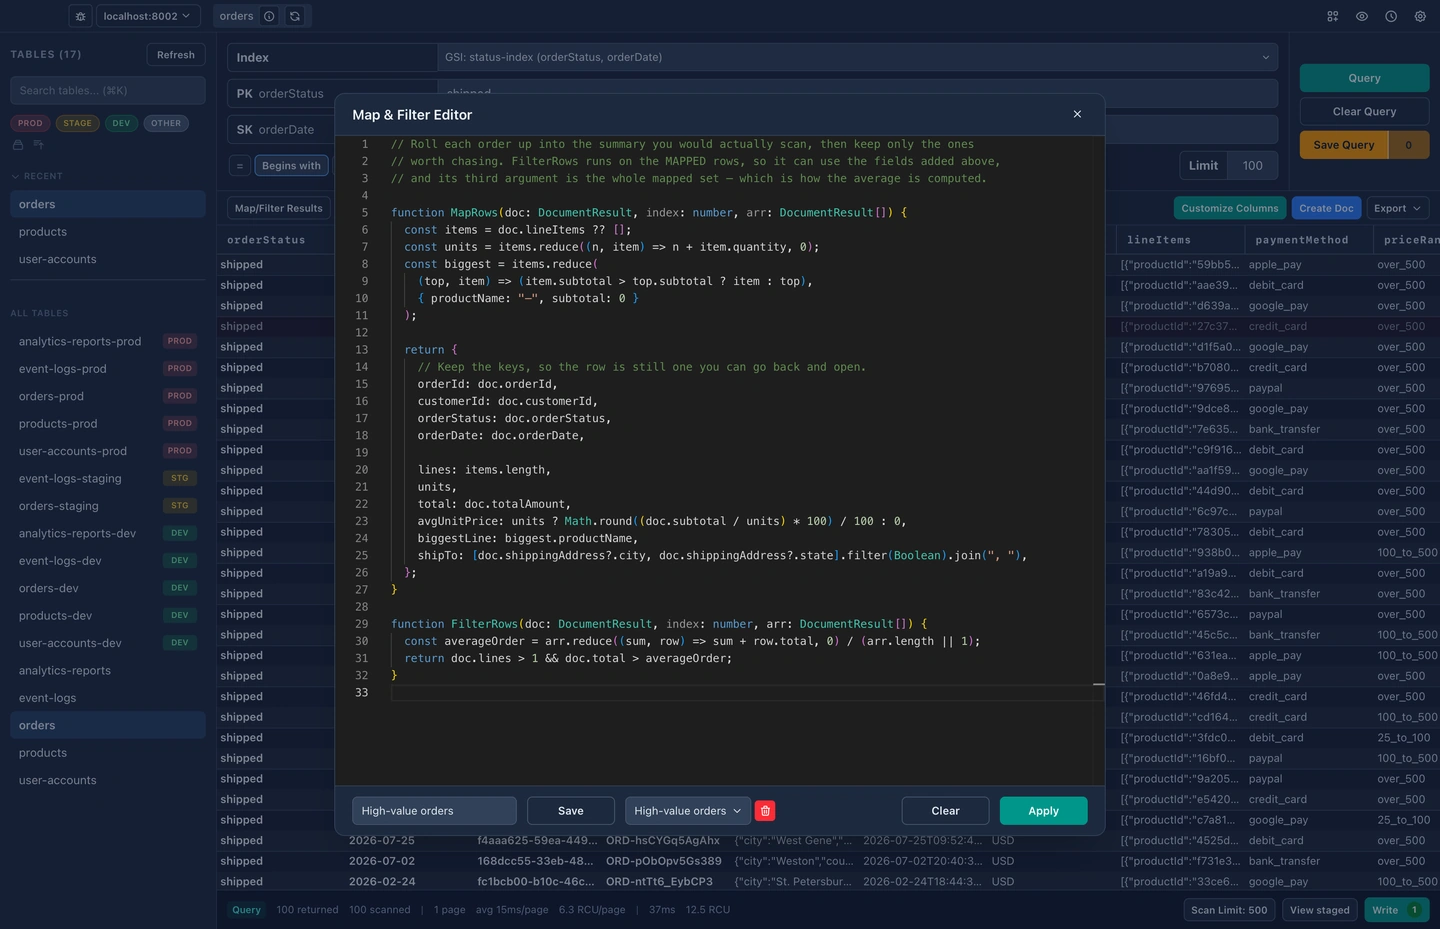Click Refresh tables button
The height and width of the screenshot is (929, 1440).
(176, 55)
